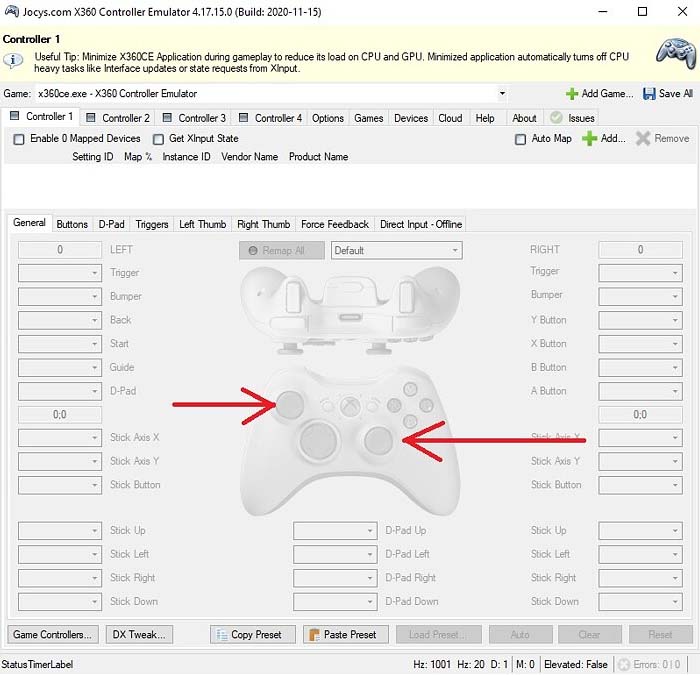Expand the left Bumper mapping dropdown
Viewport: 700px width, 675px height.
[x=60, y=296]
